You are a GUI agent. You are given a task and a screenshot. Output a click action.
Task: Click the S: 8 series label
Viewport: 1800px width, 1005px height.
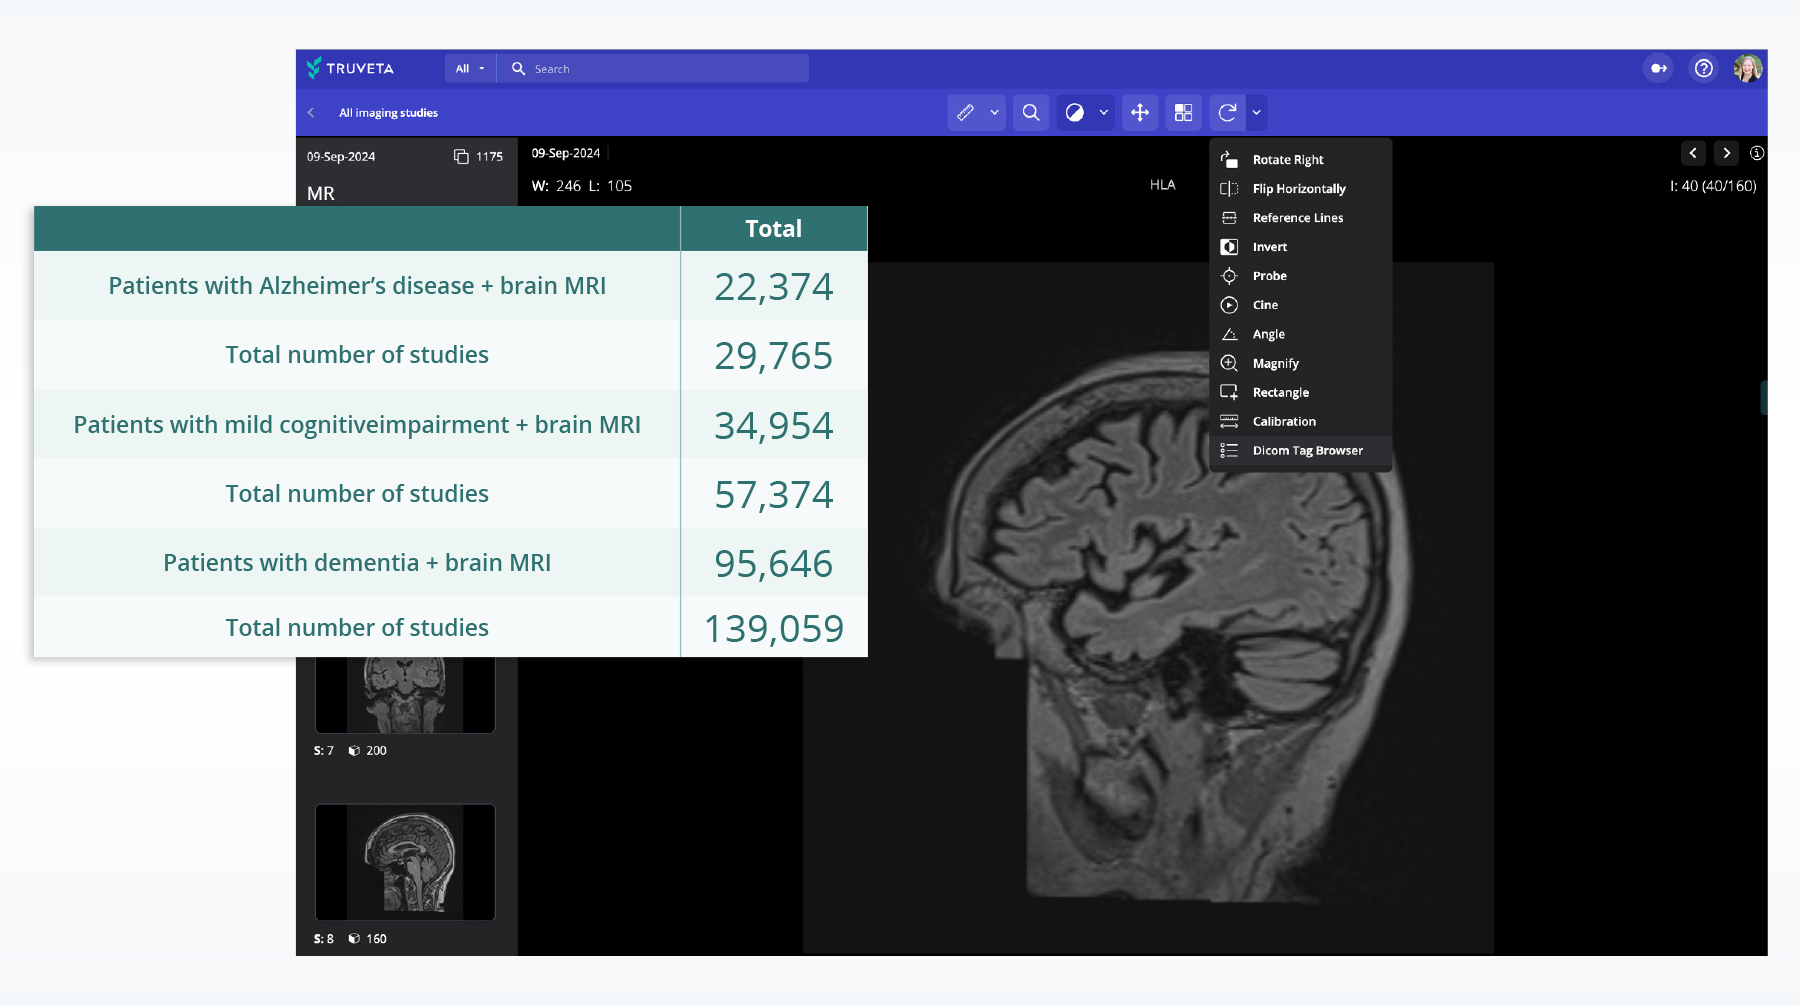(x=323, y=939)
